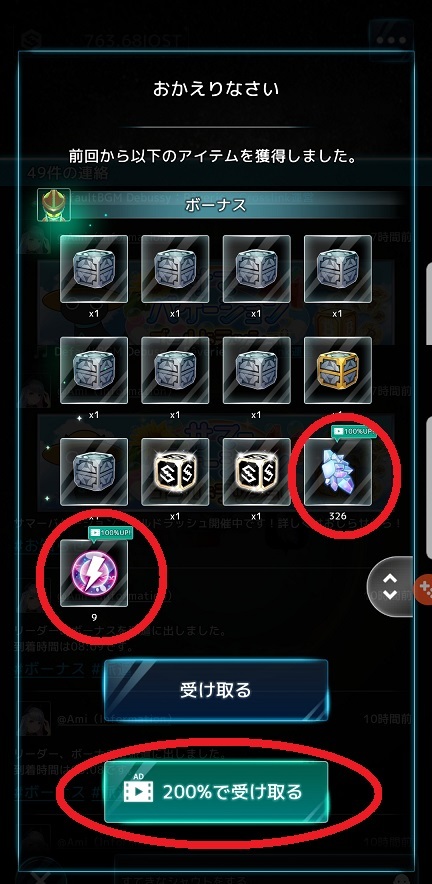Tap the 100%UP badge above the crystal
The image size is (432, 884).
(x=353, y=432)
